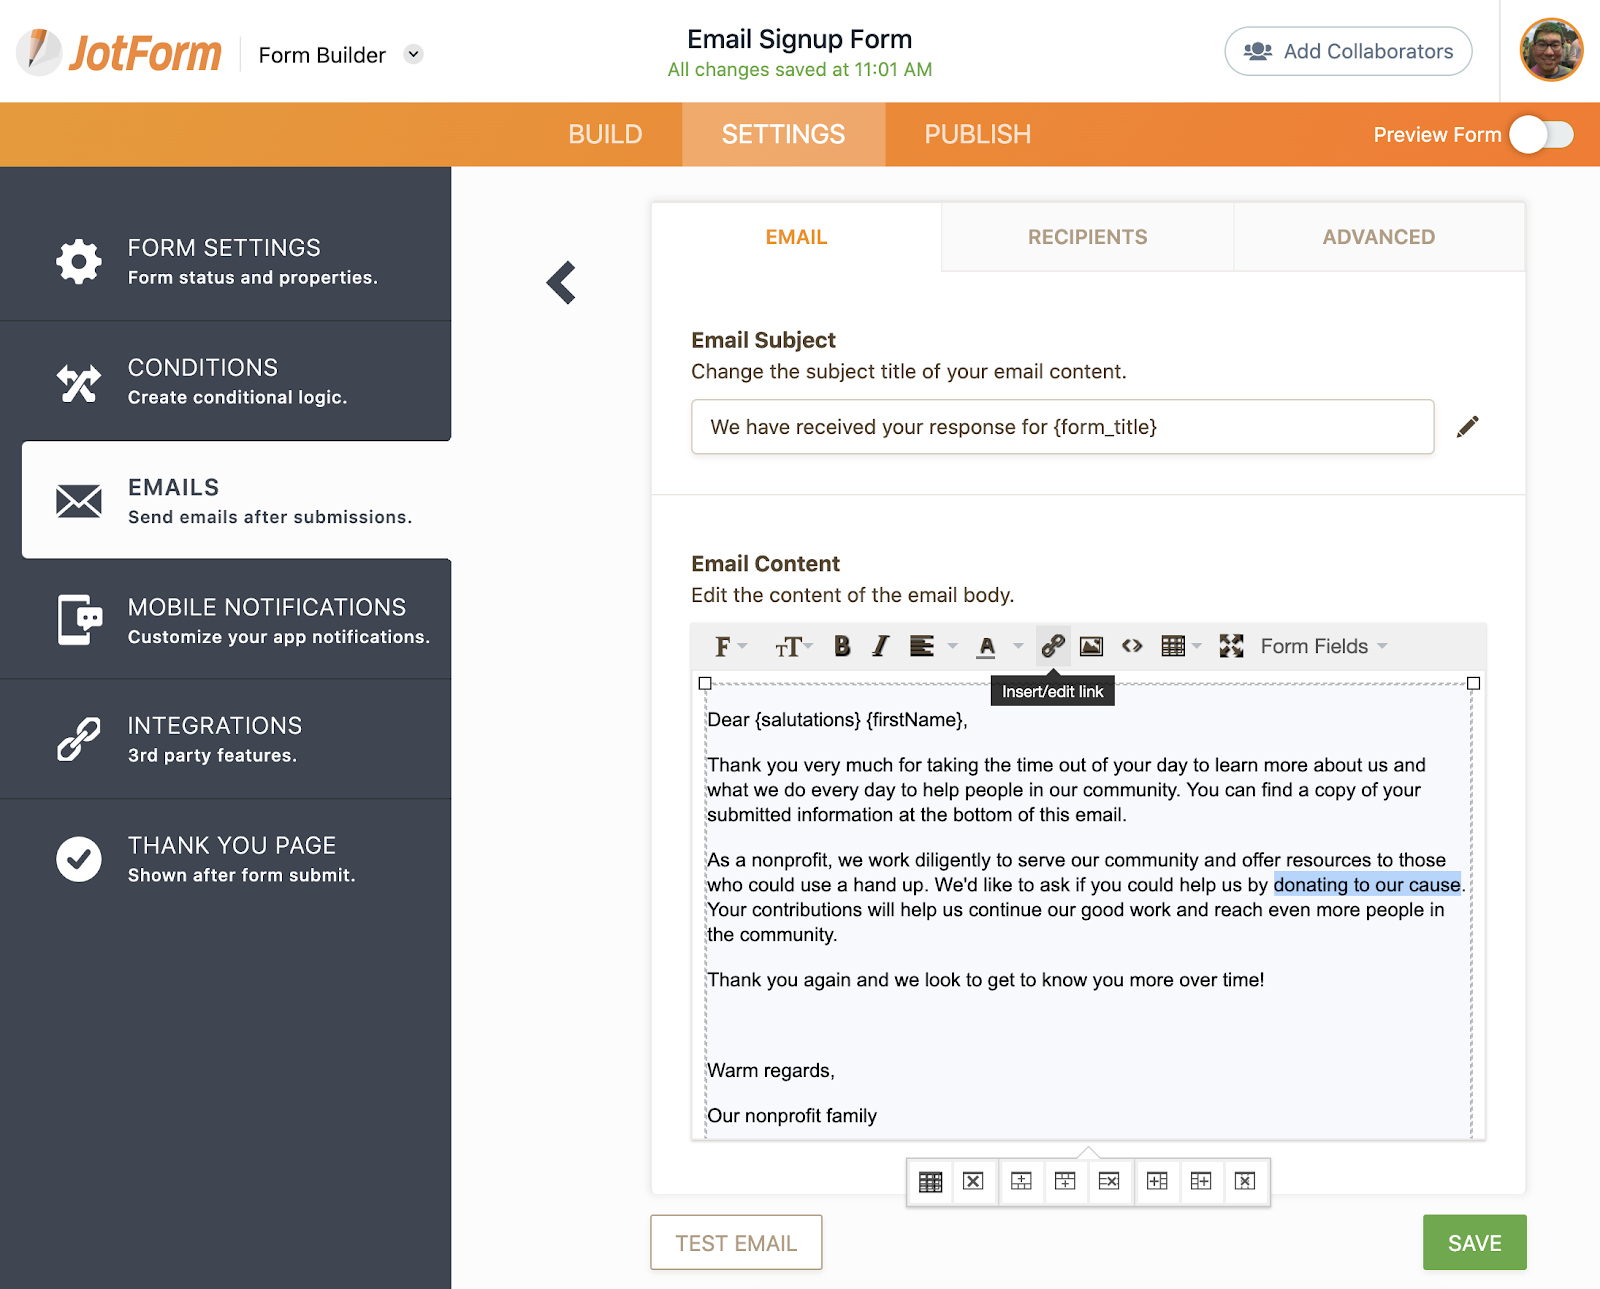Click the Email Signup Form title

pos(800,39)
